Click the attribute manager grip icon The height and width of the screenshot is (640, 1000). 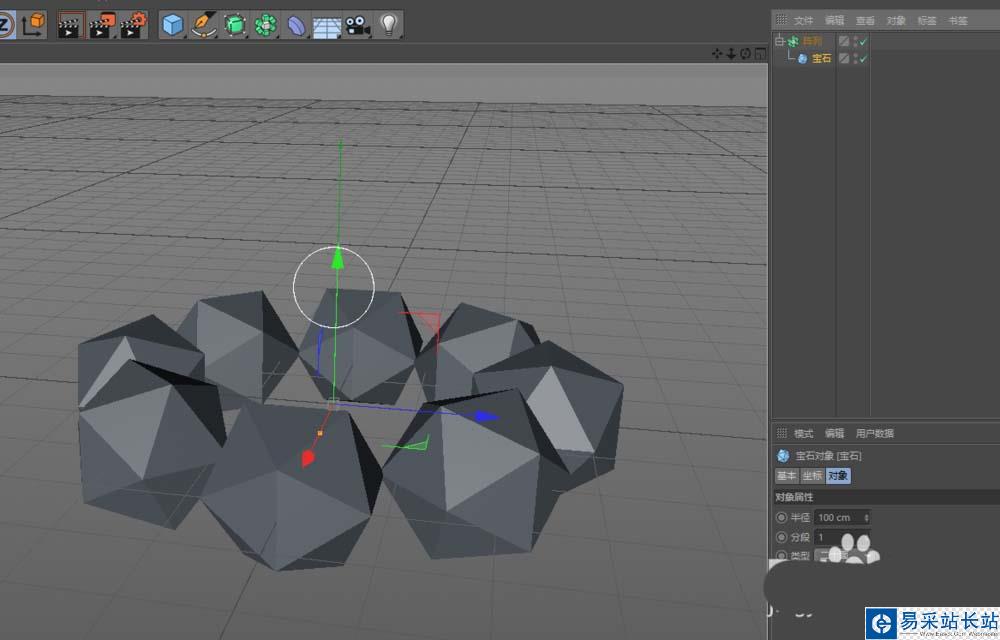(781, 433)
